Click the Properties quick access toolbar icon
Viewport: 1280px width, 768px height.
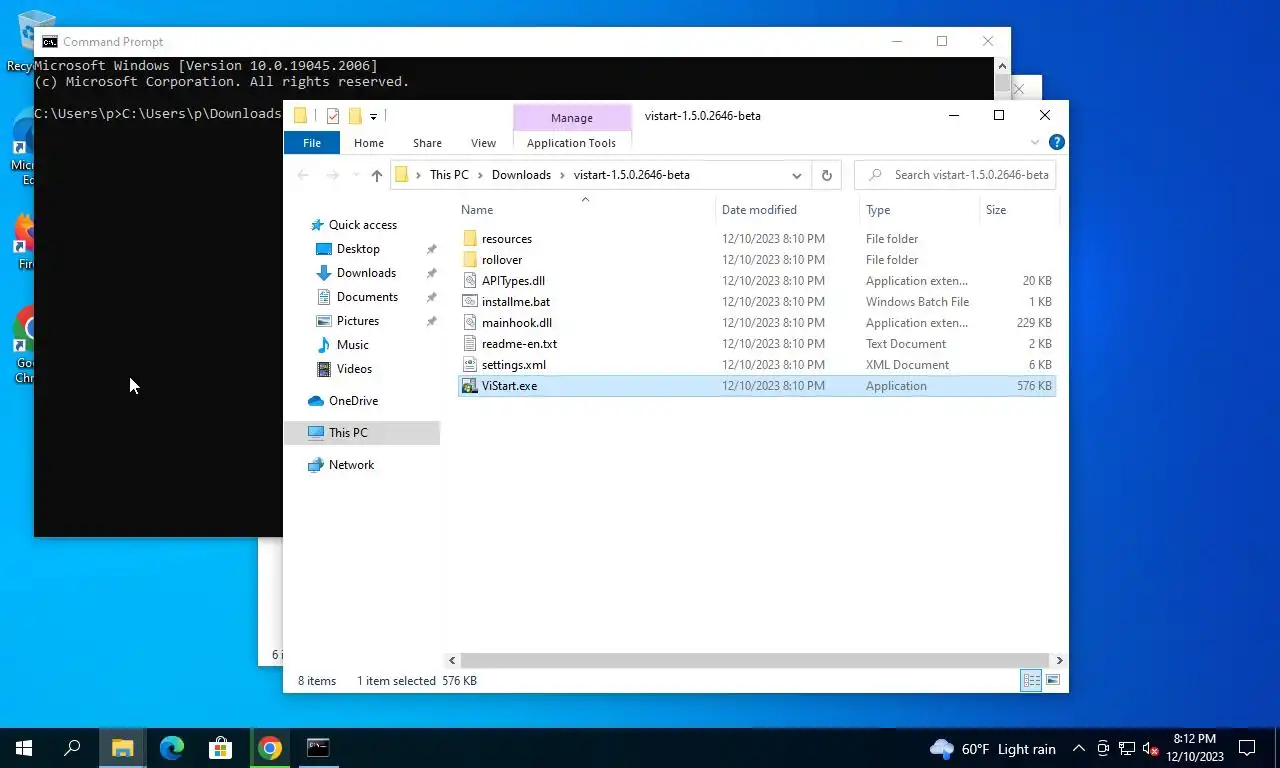[333, 116]
